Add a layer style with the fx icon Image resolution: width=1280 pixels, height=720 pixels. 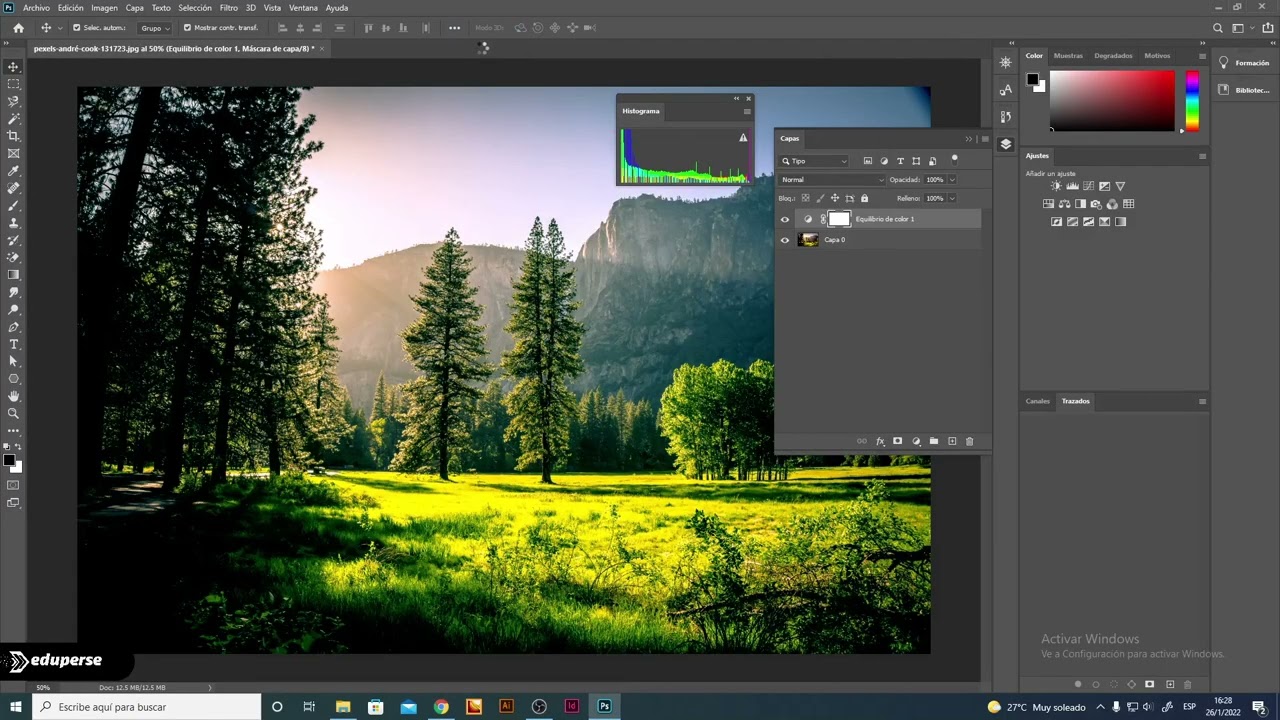pos(880,441)
